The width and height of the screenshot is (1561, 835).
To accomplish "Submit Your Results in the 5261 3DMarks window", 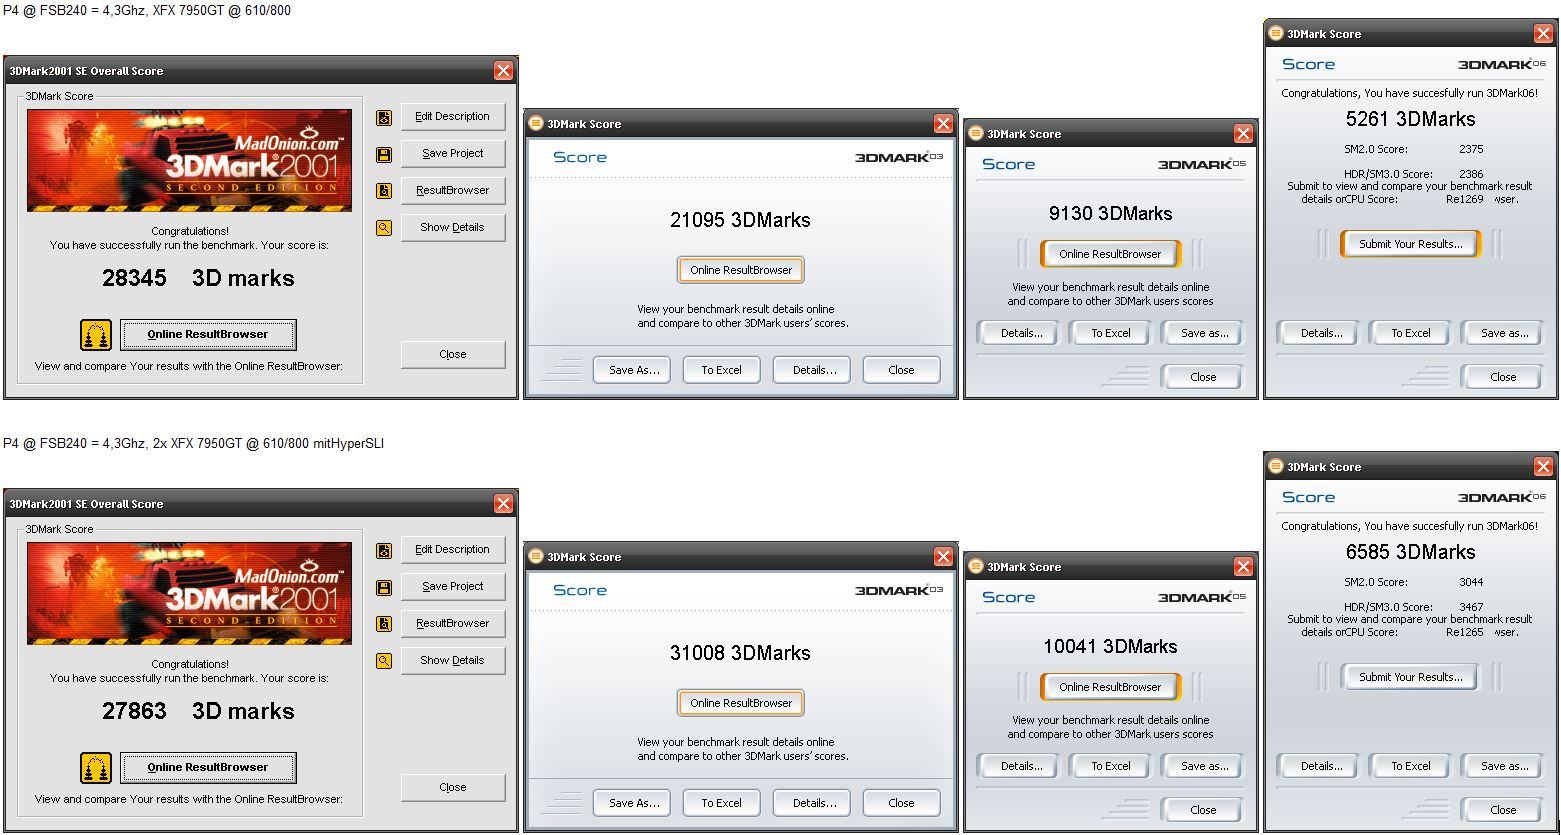I will 1410,244.
